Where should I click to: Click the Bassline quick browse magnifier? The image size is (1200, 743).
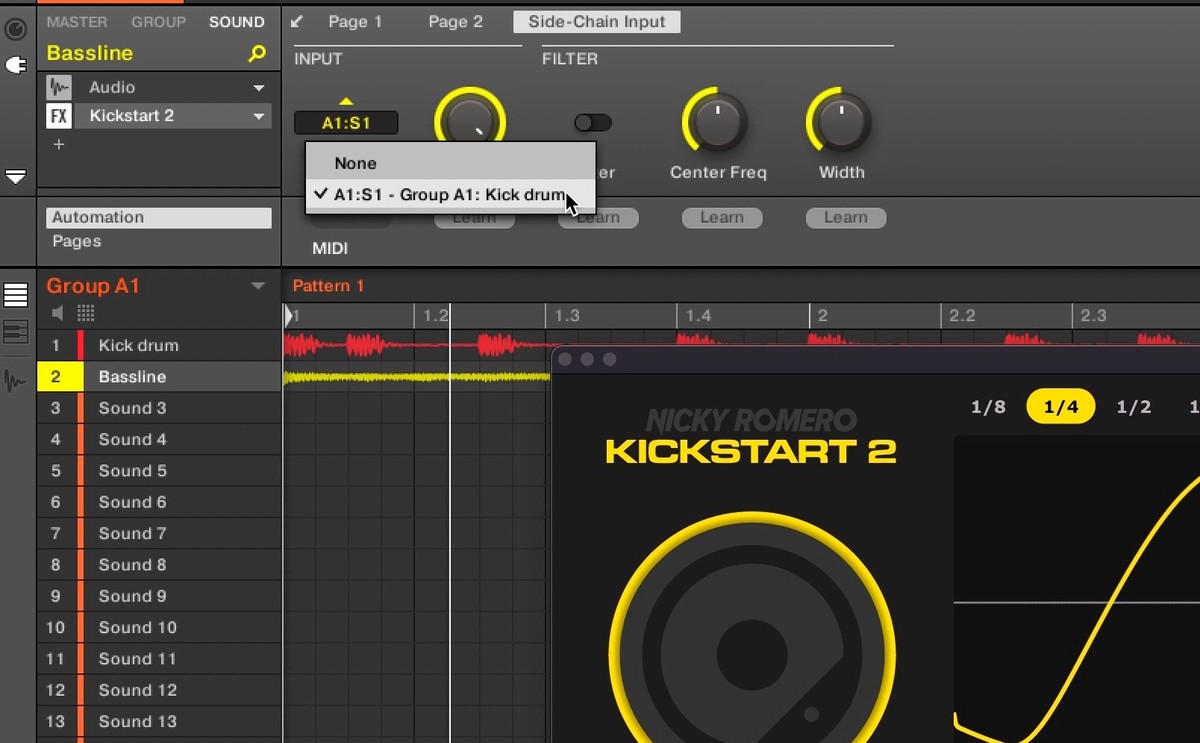(257, 54)
